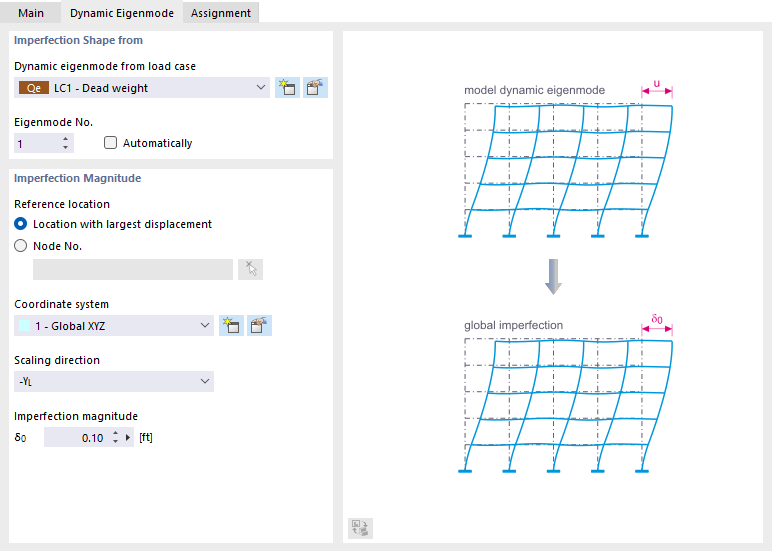772x551 pixels.
Task: Click new coordinate system icon
Action: click(231, 325)
